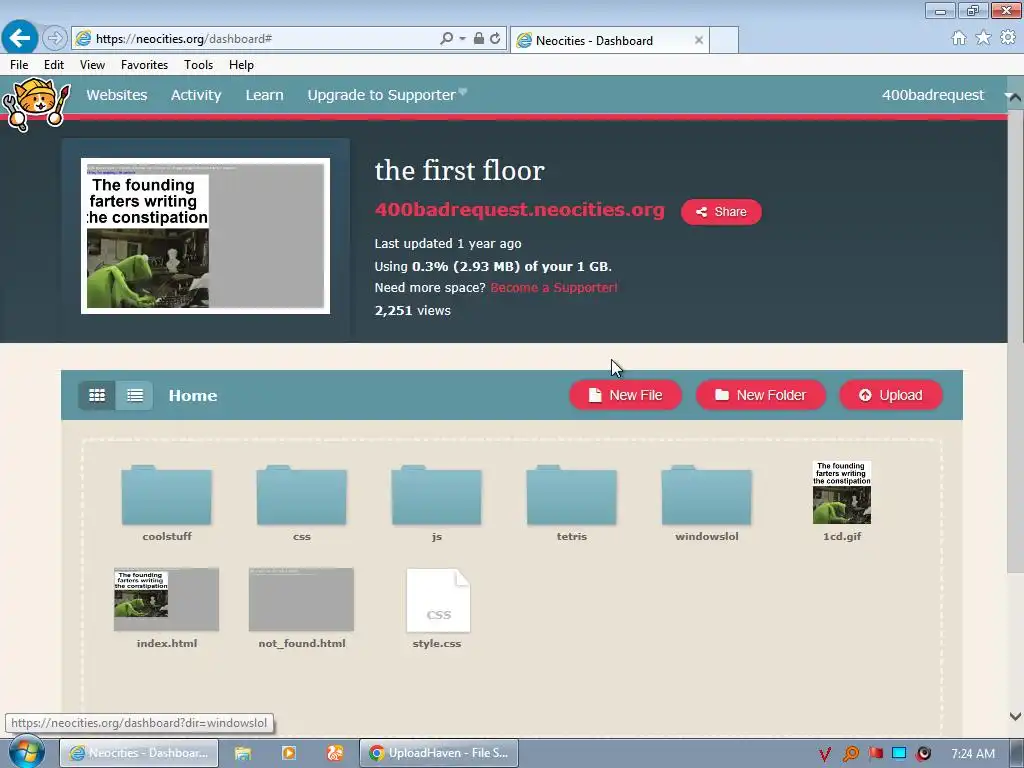Click the 'coolstuff' folder name text

pos(167,536)
